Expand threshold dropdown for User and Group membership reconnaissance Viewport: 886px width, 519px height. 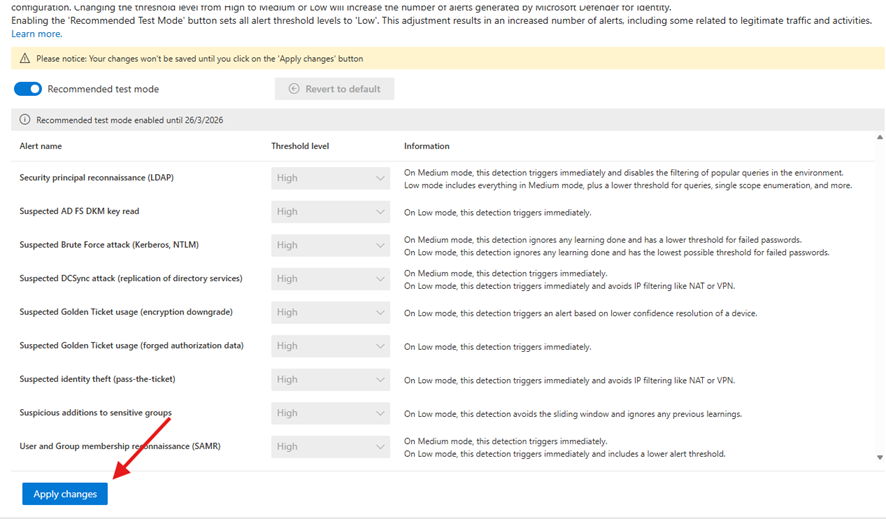pos(329,447)
